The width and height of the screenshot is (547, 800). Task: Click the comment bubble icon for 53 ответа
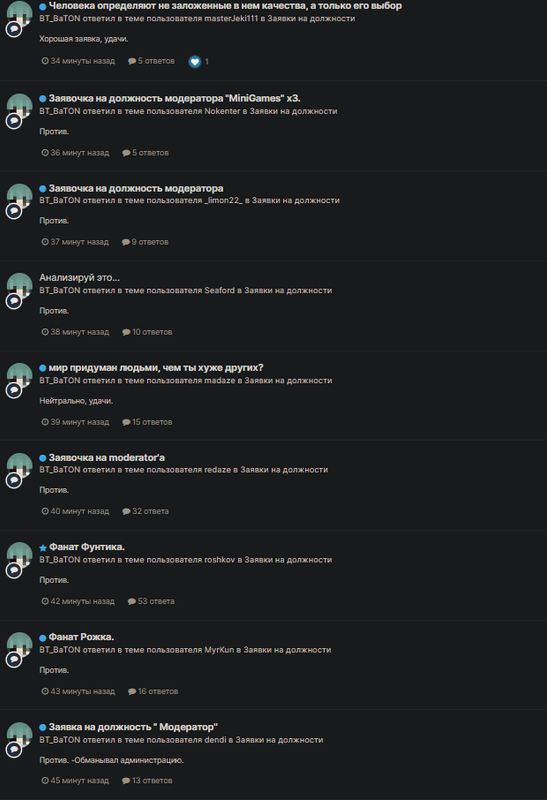click(132, 602)
